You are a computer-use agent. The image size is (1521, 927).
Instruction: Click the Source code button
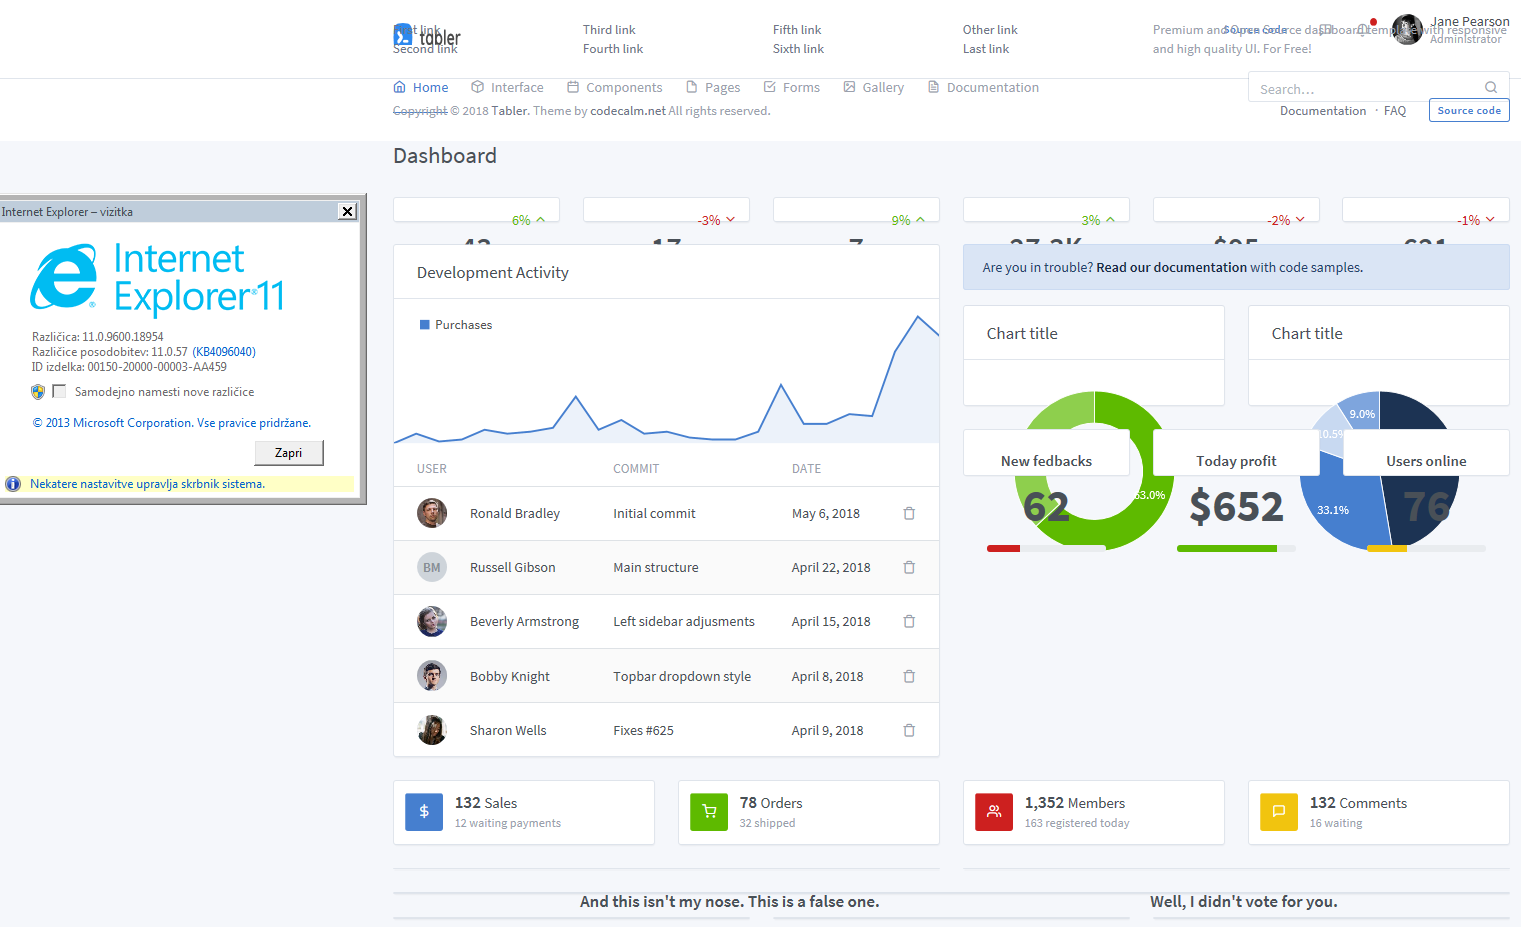pyautogui.click(x=1469, y=110)
